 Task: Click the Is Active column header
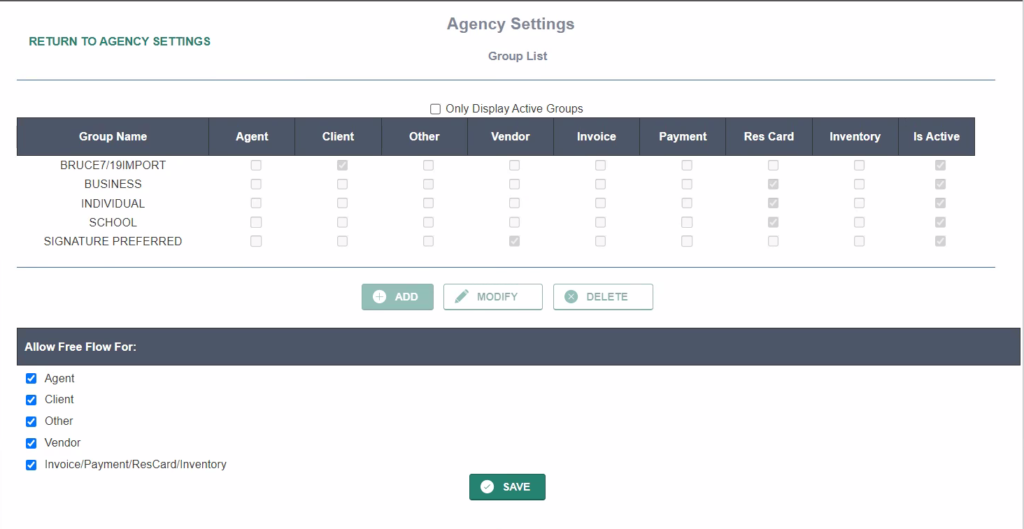(935, 137)
